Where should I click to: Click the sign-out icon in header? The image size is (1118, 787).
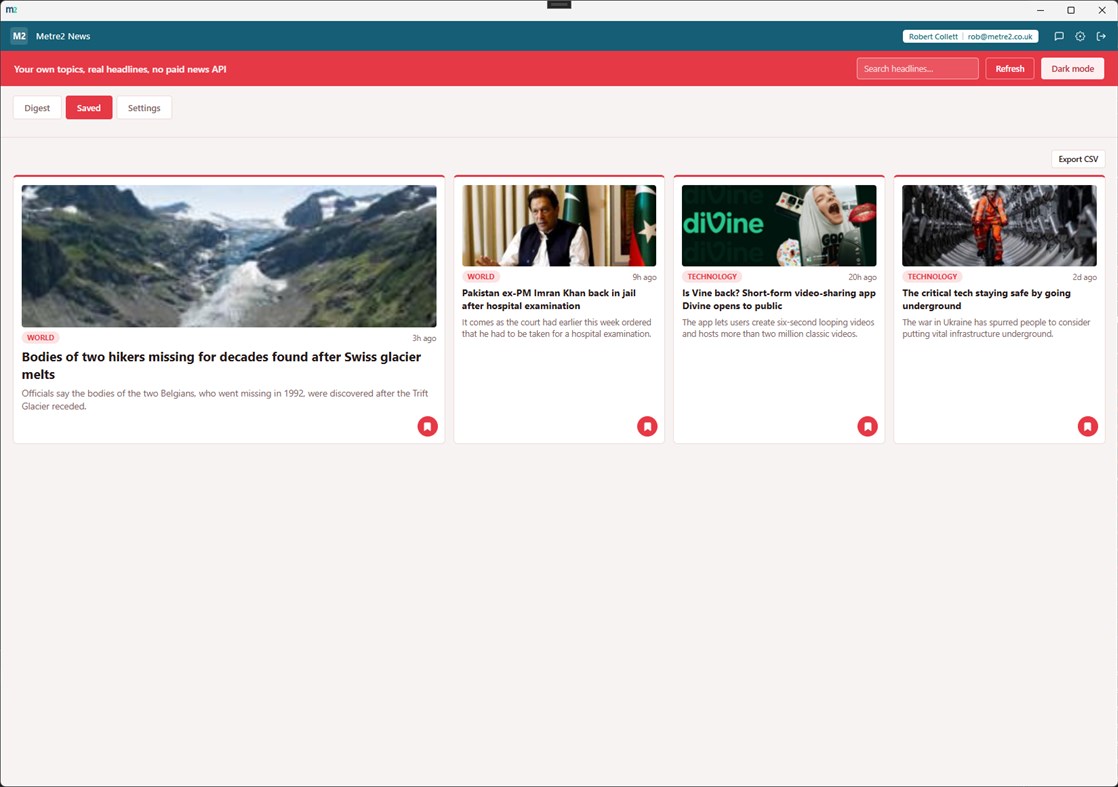(1101, 36)
